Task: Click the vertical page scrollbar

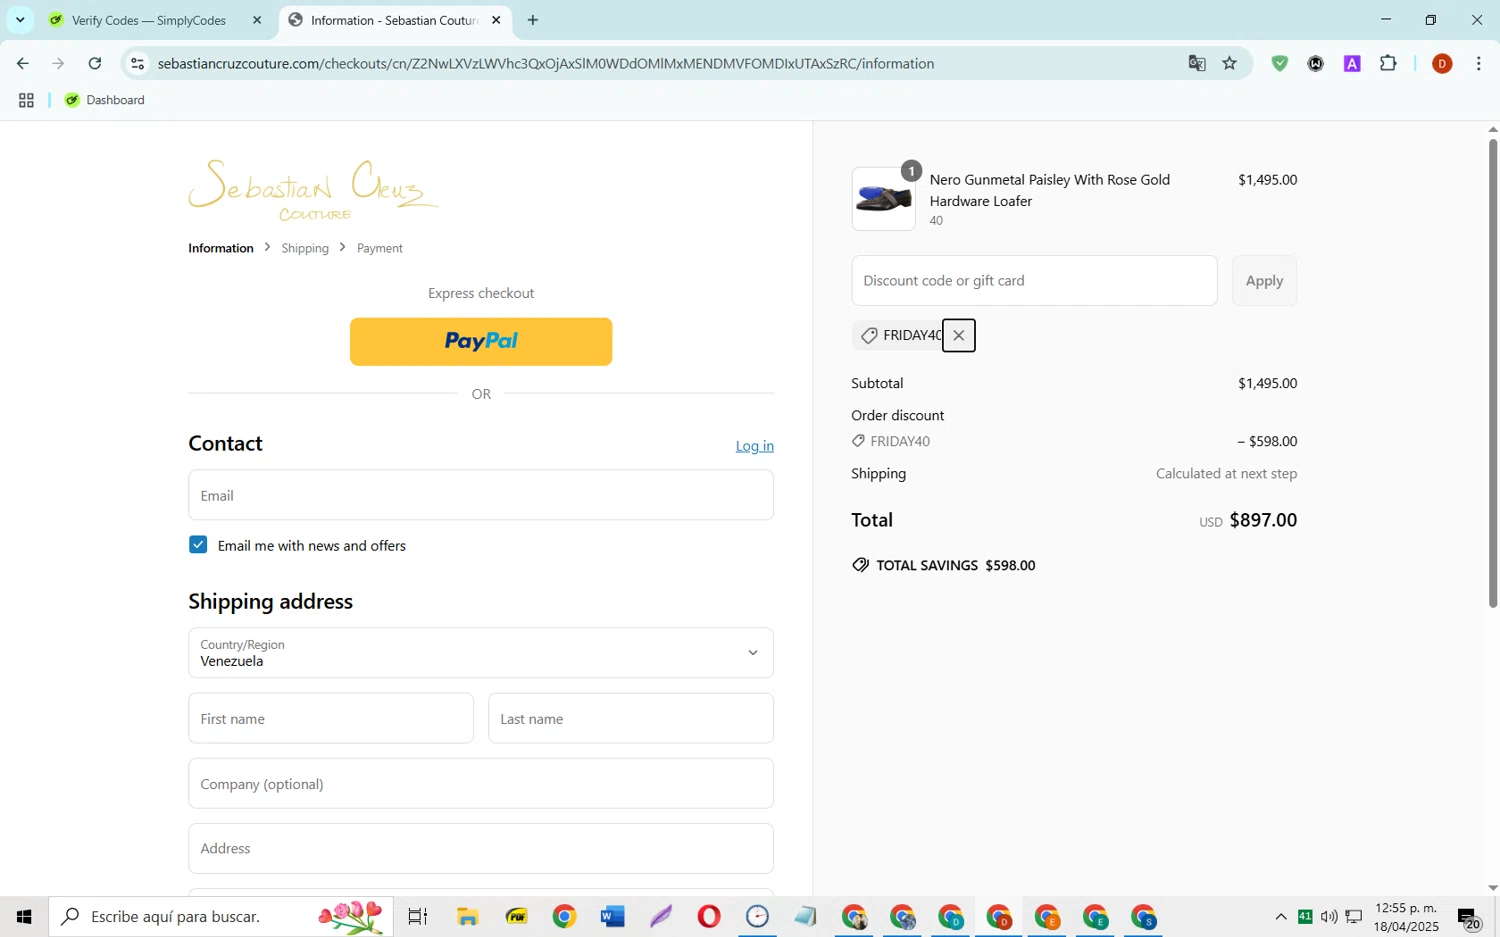Action: [1493, 373]
